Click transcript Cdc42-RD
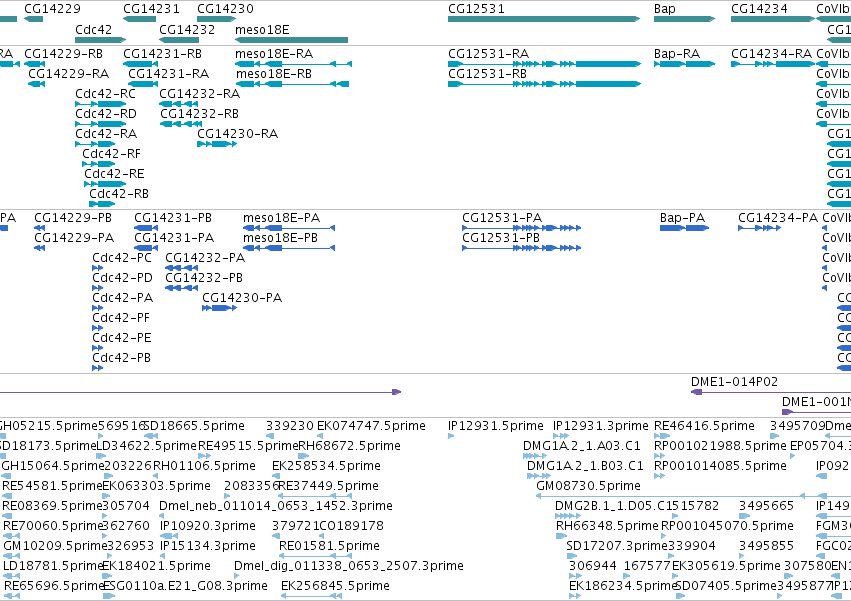851x601 pixels. click(x=106, y=114)
